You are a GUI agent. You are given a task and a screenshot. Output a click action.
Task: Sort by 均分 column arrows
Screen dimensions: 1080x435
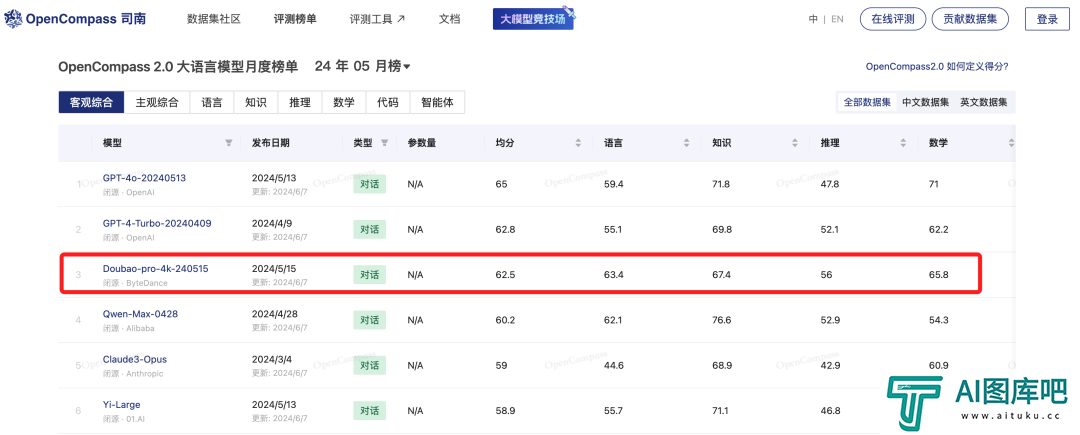[578, 143]
